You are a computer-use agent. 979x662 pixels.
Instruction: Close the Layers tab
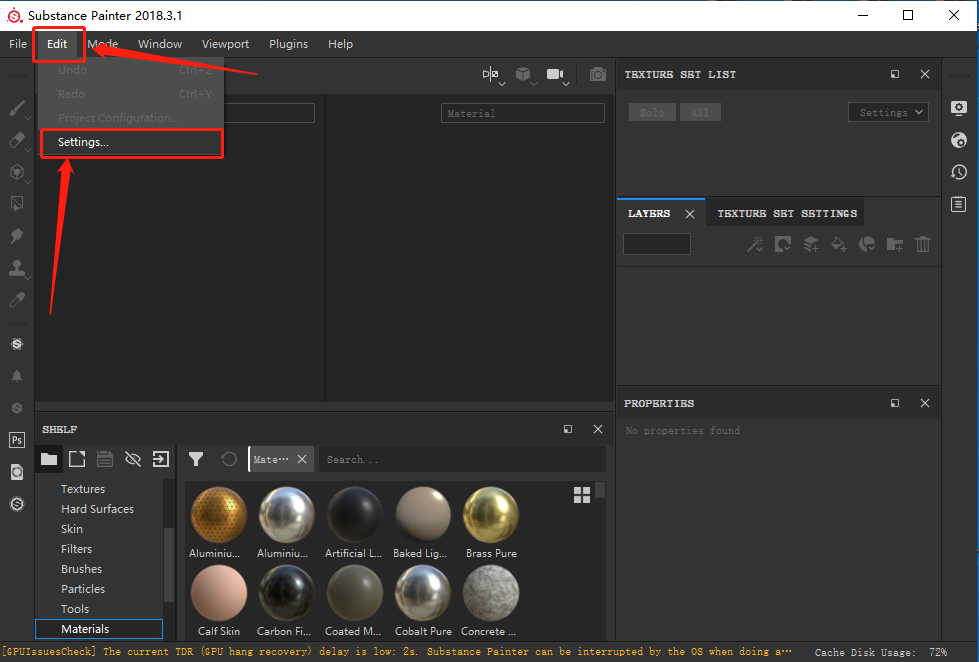[x=690, y=214]
